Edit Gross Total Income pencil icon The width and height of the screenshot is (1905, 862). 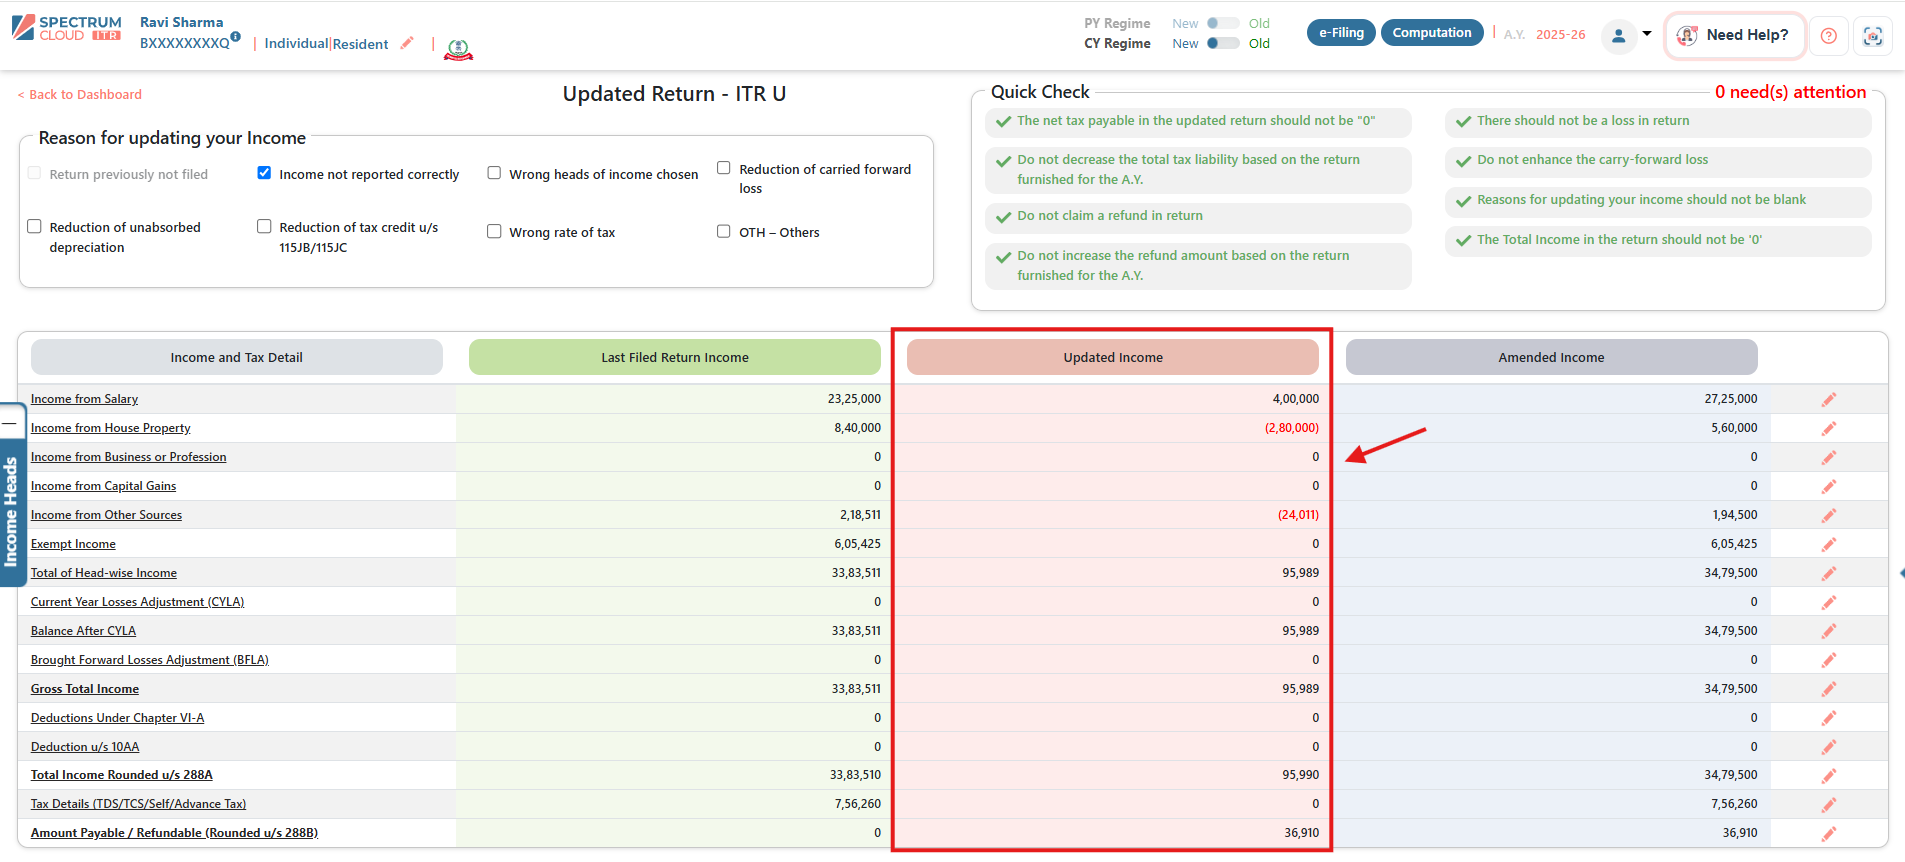[1829, 689]
